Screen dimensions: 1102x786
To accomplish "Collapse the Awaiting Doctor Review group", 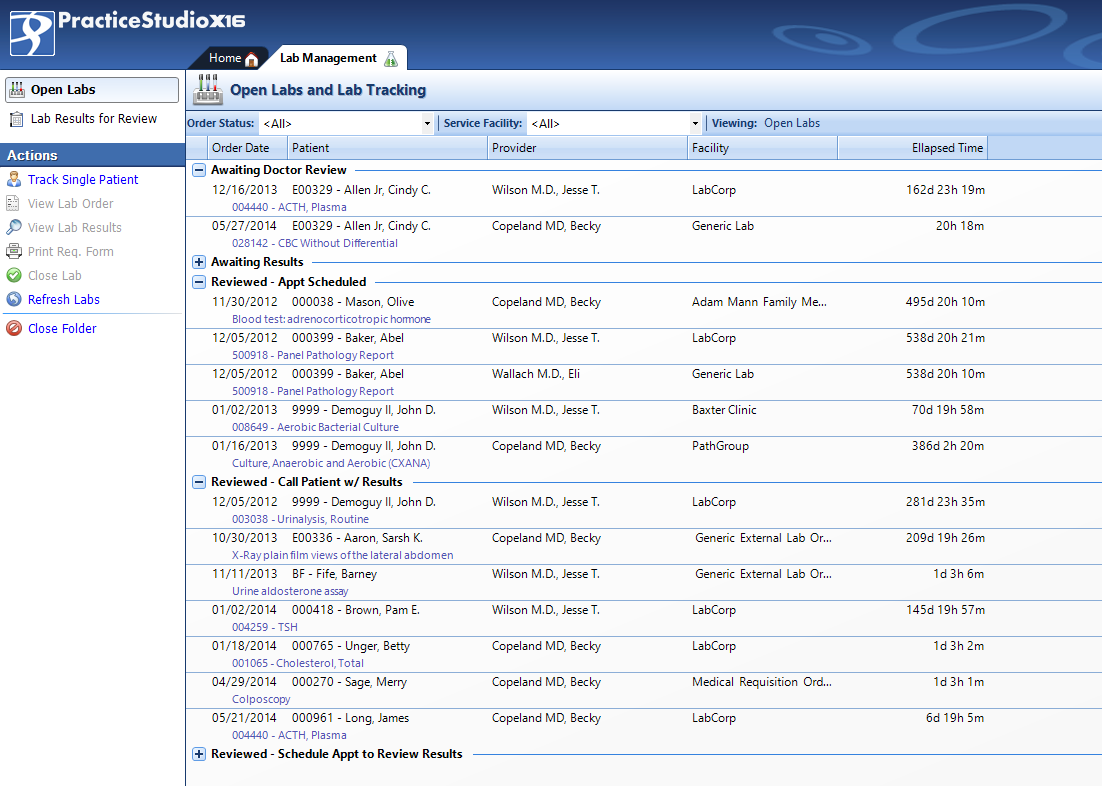I will pos(198,170).
